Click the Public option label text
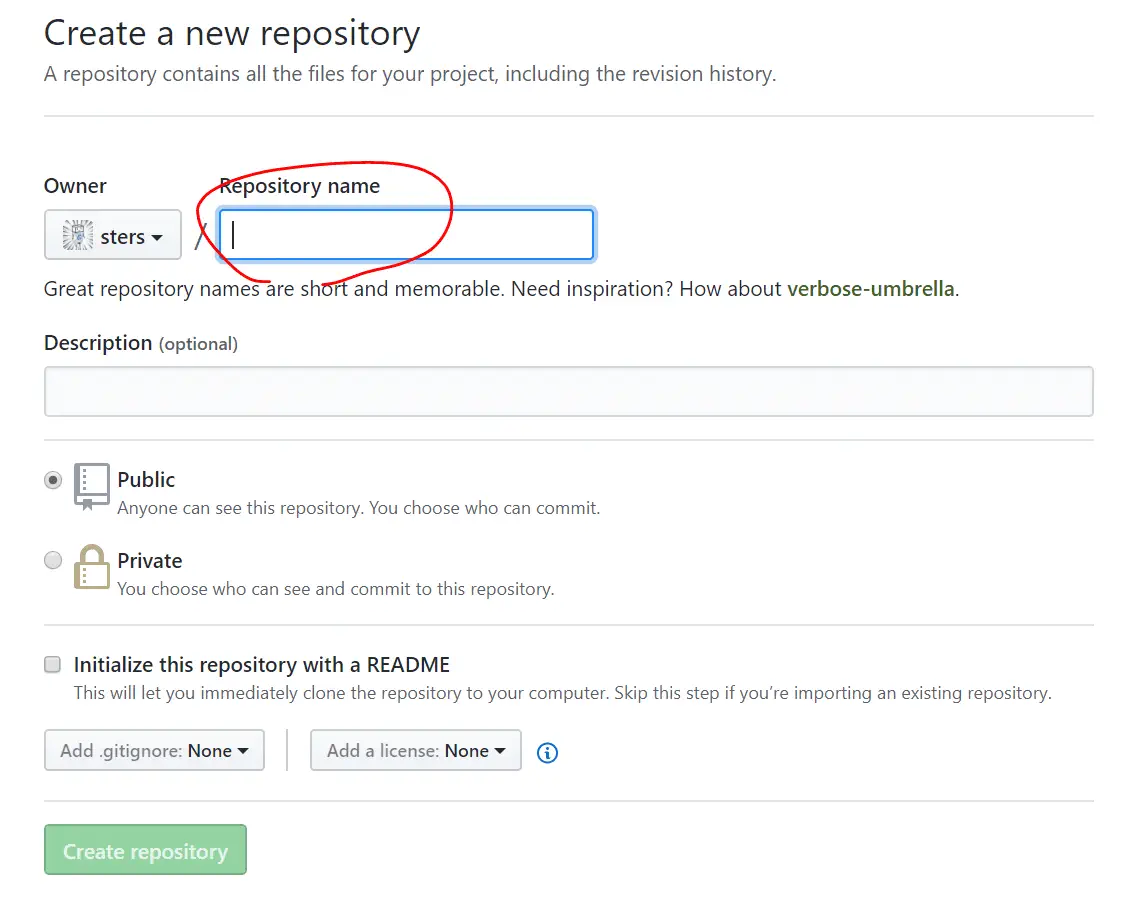The image size is (1128, 912). click(146, 480)
